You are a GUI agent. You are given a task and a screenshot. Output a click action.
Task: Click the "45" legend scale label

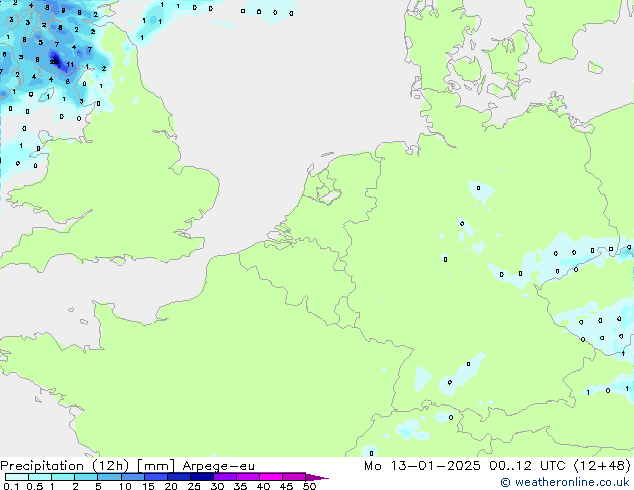coord(286,486)
